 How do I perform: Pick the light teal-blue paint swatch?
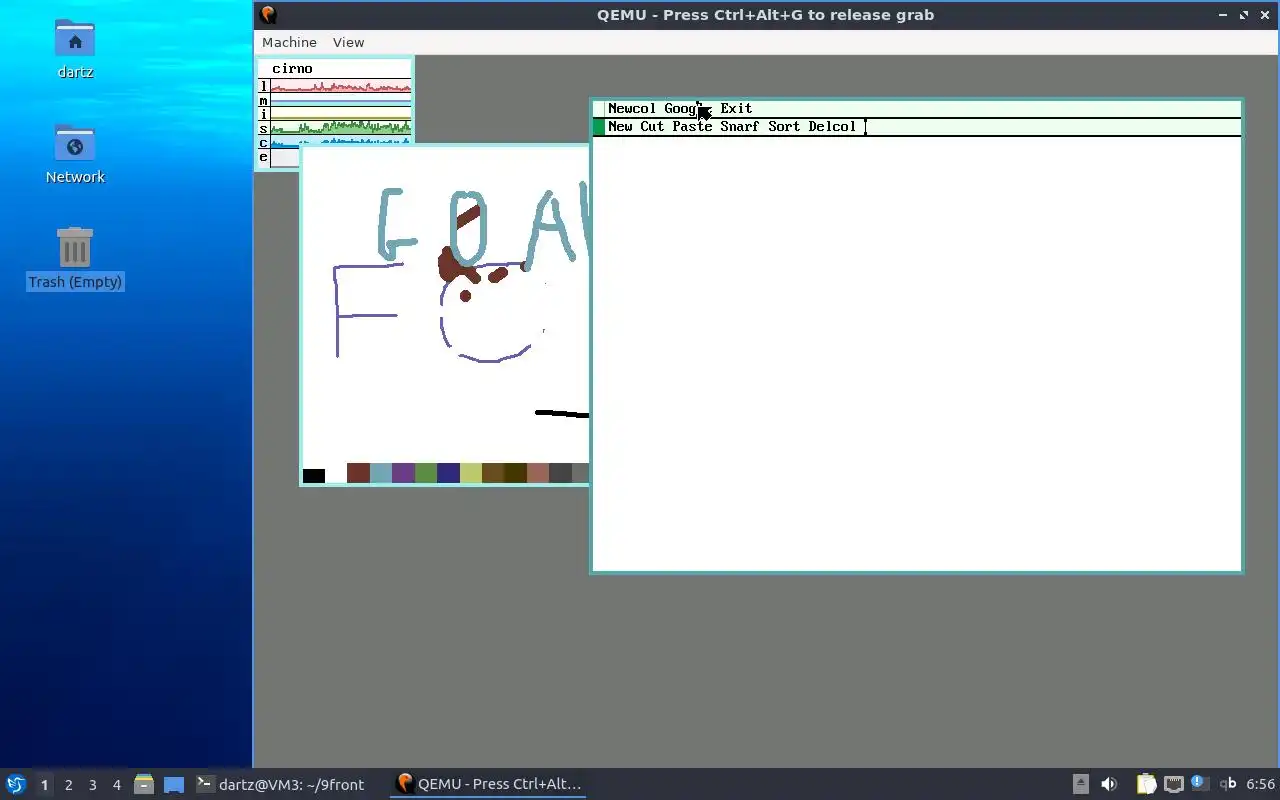pyautogui.click(x=381, y=474)
